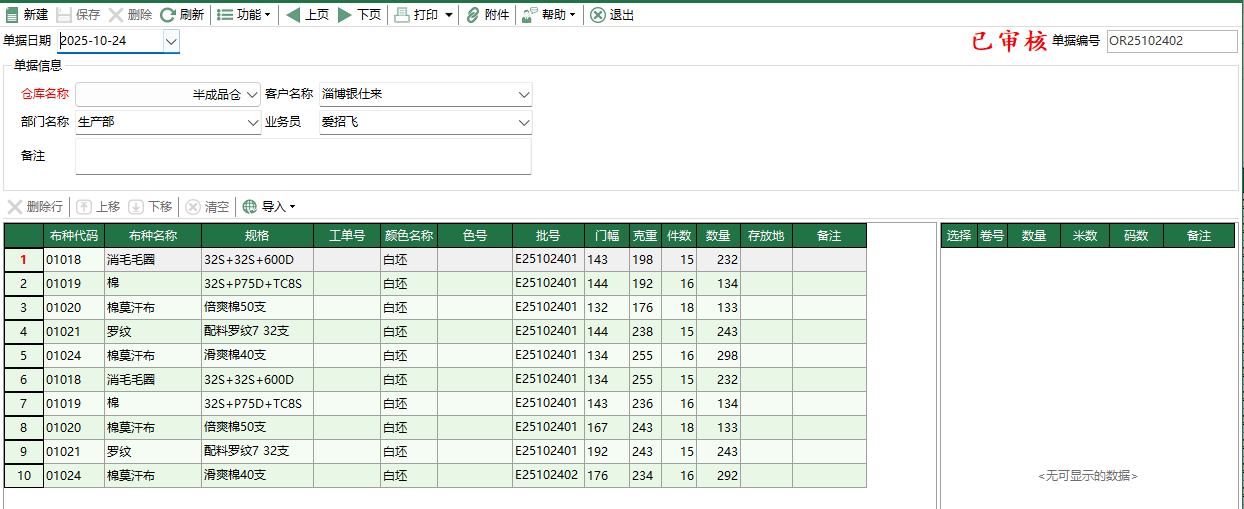Click the 卷号 header in right panel
This screenshot has height=509, width=1244.
pos(992,236)
